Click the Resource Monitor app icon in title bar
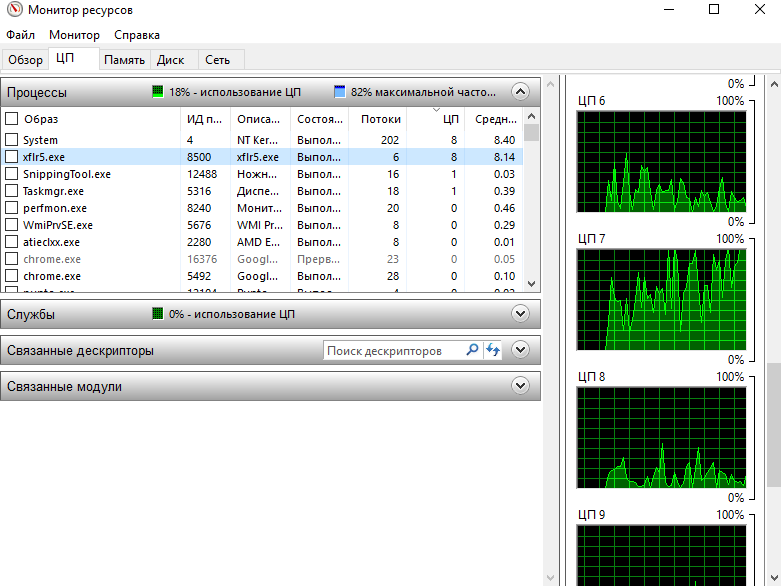Screen dimensions: 781x586 click(15, 9)
